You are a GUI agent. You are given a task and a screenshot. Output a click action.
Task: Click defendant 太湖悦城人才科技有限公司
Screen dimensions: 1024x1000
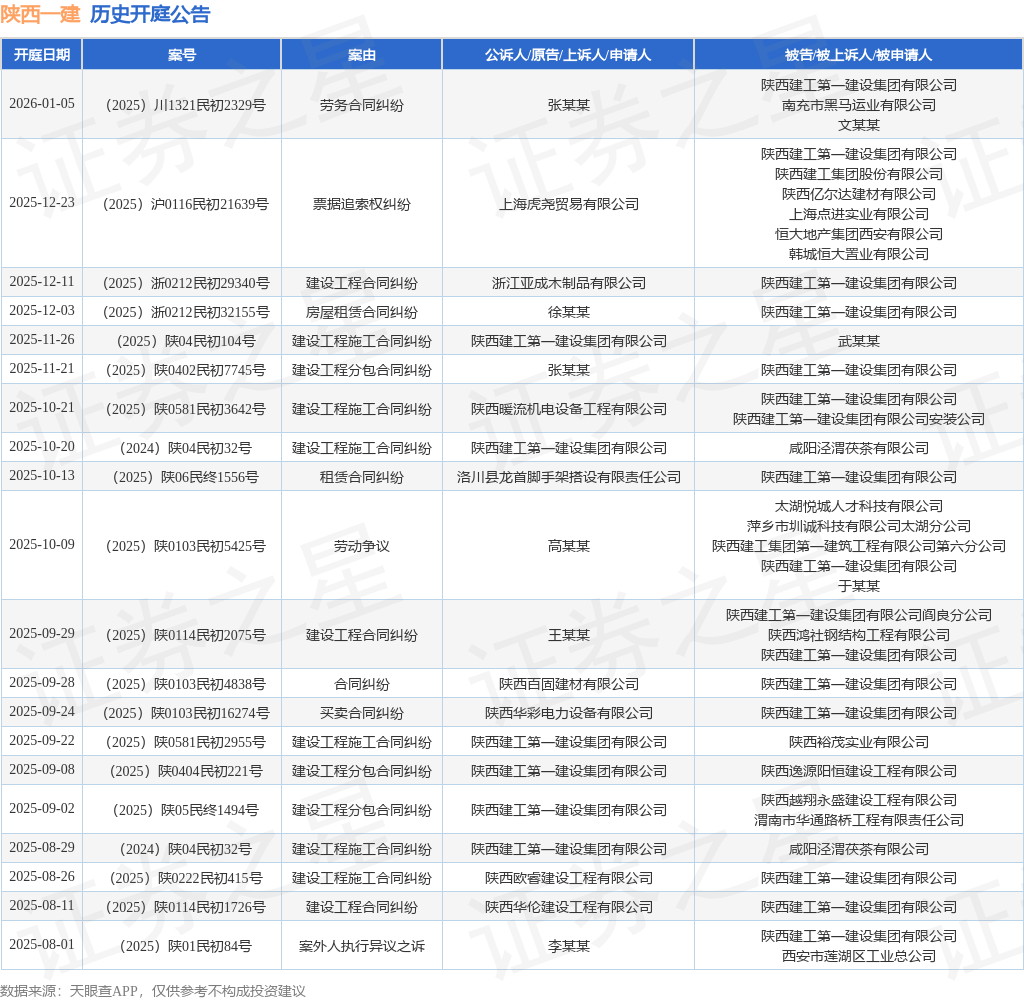pyautogui.click(x=859, y=506)
